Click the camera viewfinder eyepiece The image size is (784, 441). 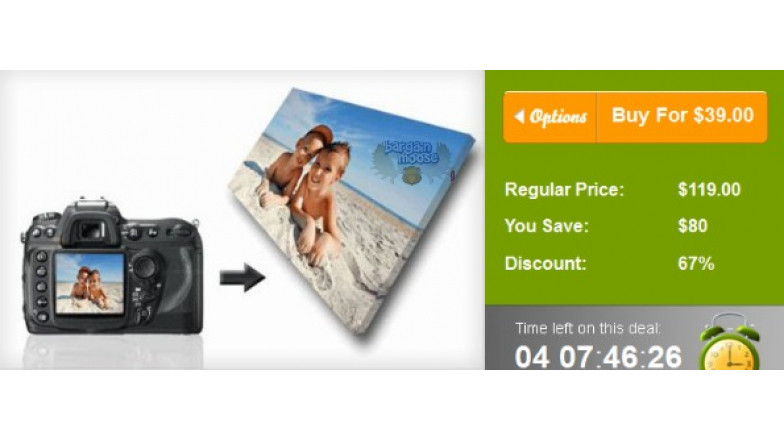(x=93, y=230)
